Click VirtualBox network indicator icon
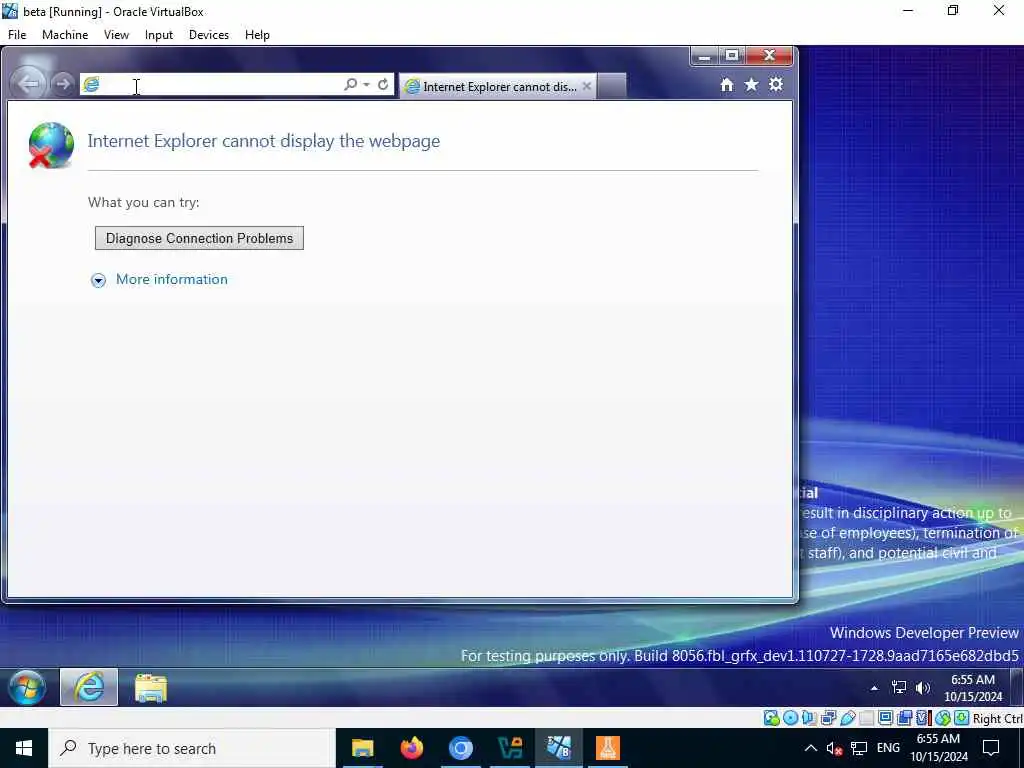Screen dimensions: 1024x768 pyautogui.click(x=829, y=718)
